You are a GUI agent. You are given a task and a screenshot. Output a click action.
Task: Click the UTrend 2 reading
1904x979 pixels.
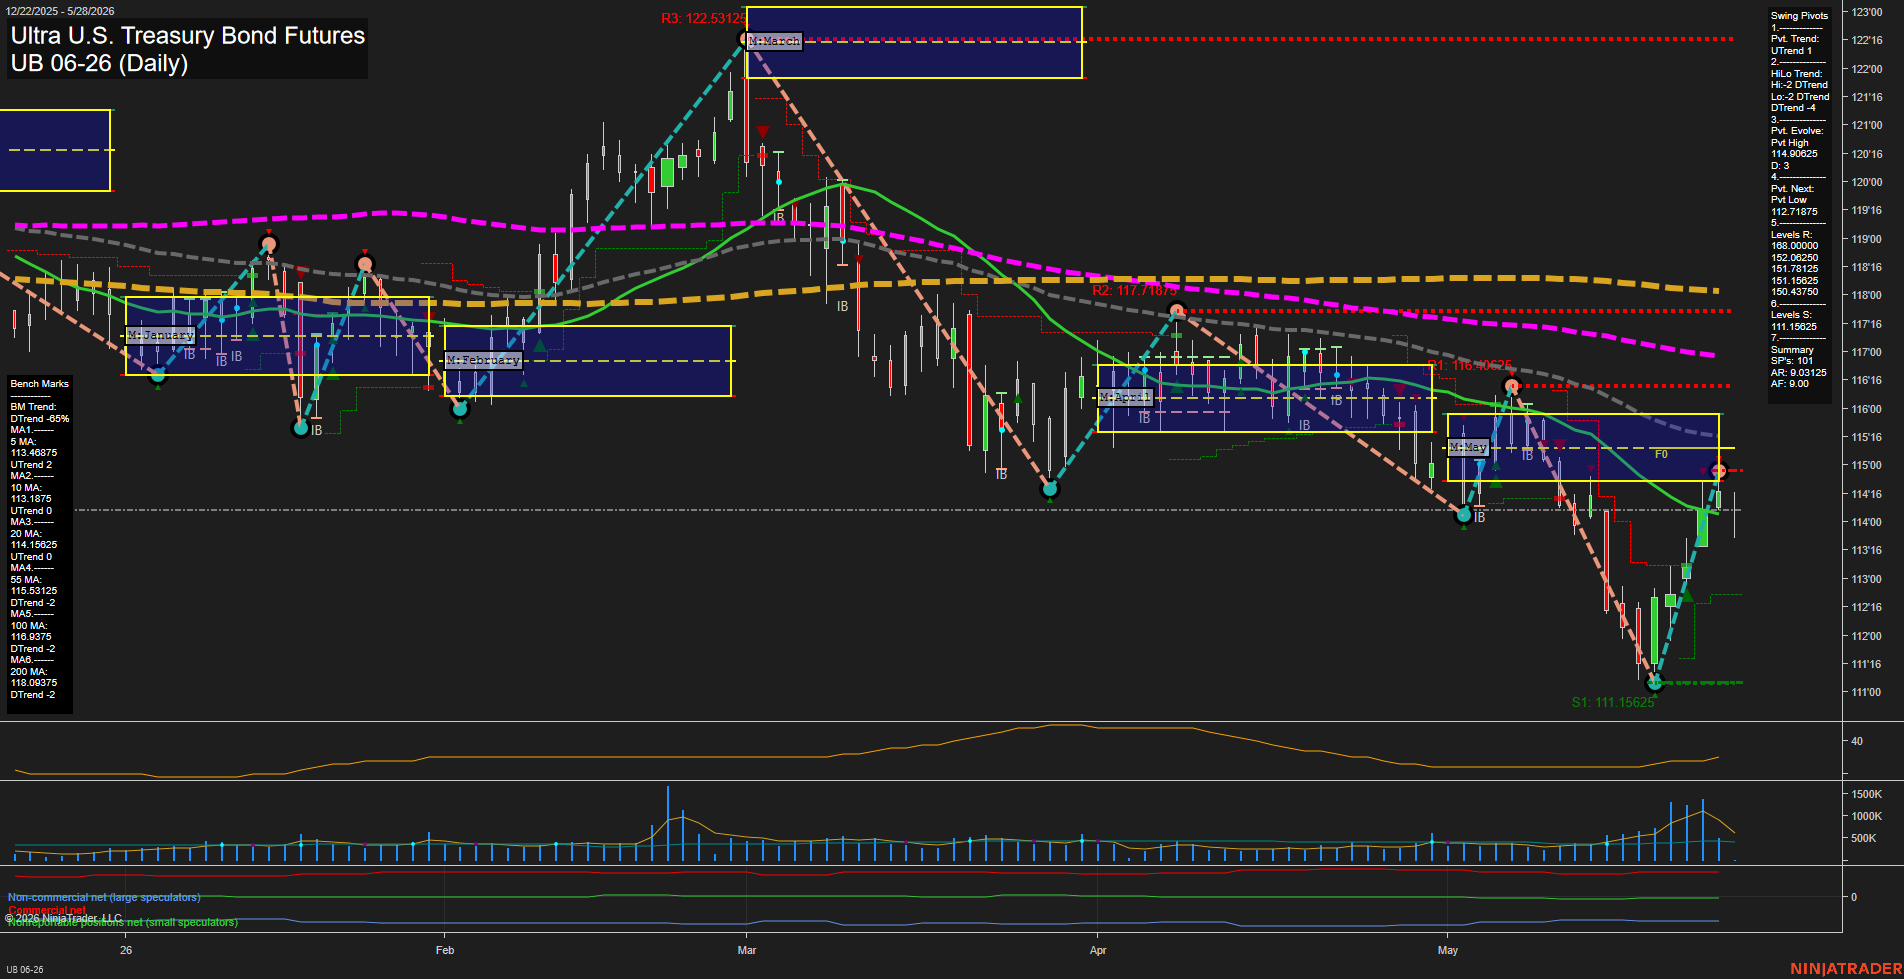(31, 465)
